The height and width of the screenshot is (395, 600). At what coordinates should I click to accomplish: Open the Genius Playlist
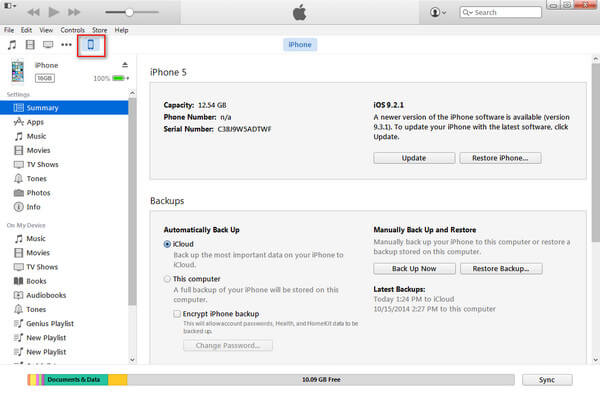point(64,324)
